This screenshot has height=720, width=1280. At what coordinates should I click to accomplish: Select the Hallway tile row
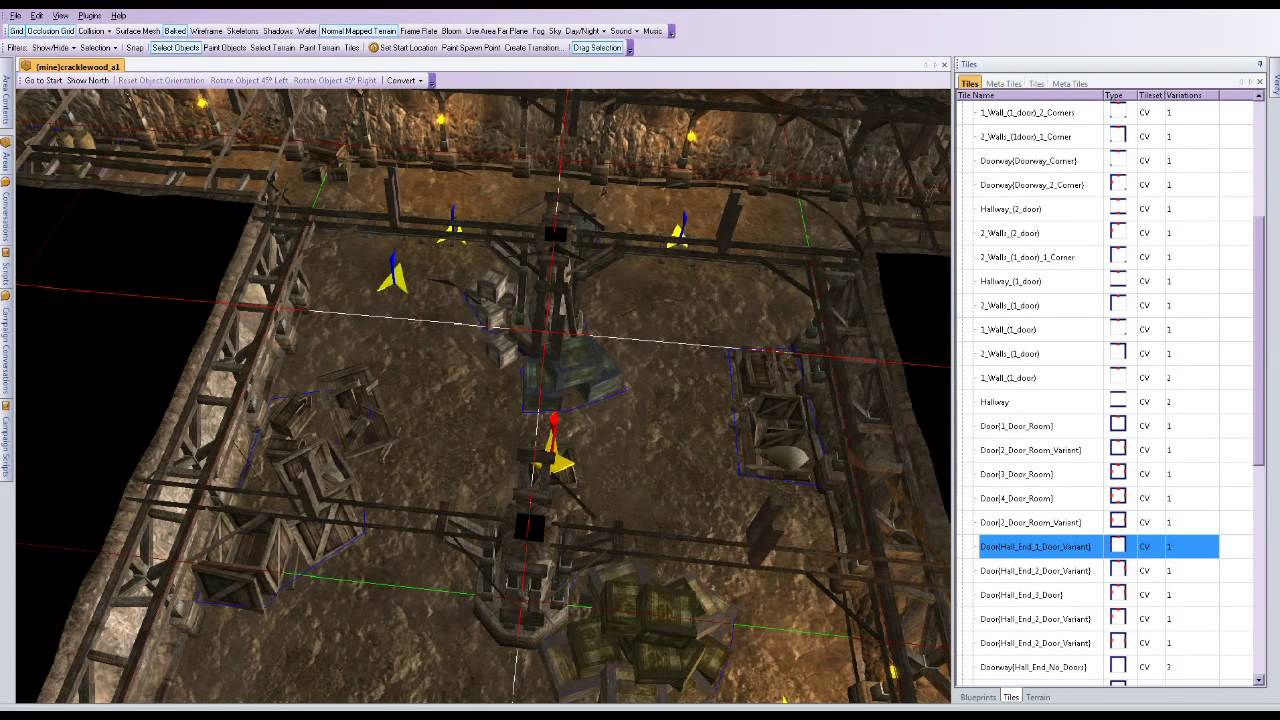tap(1098, 402)
